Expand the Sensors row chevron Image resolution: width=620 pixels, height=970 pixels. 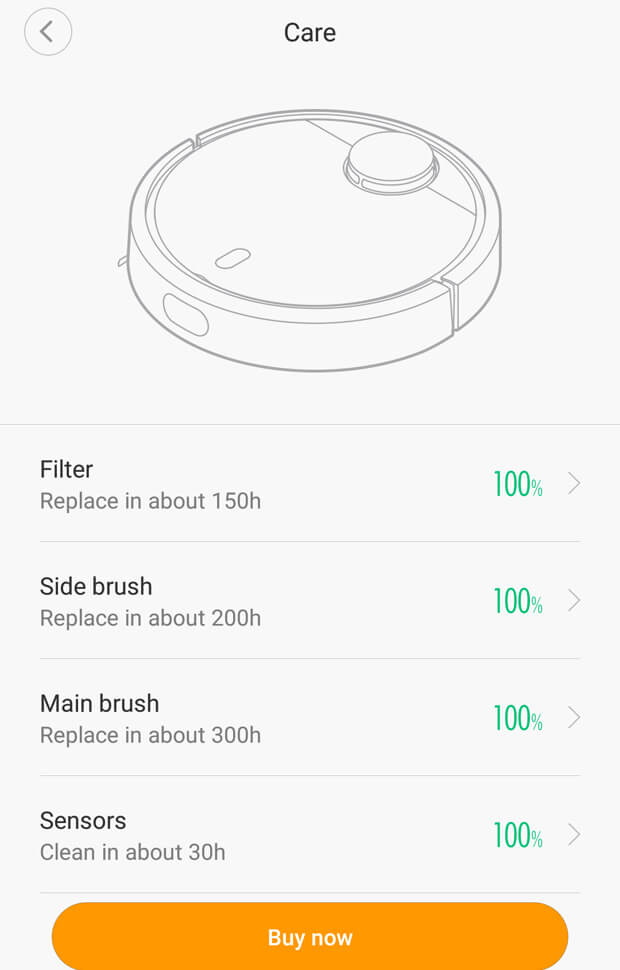click(574, 835)
